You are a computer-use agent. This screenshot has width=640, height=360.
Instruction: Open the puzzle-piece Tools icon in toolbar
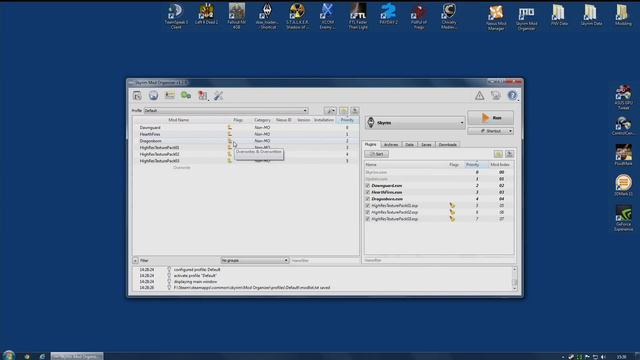click(x=202, y=96)
